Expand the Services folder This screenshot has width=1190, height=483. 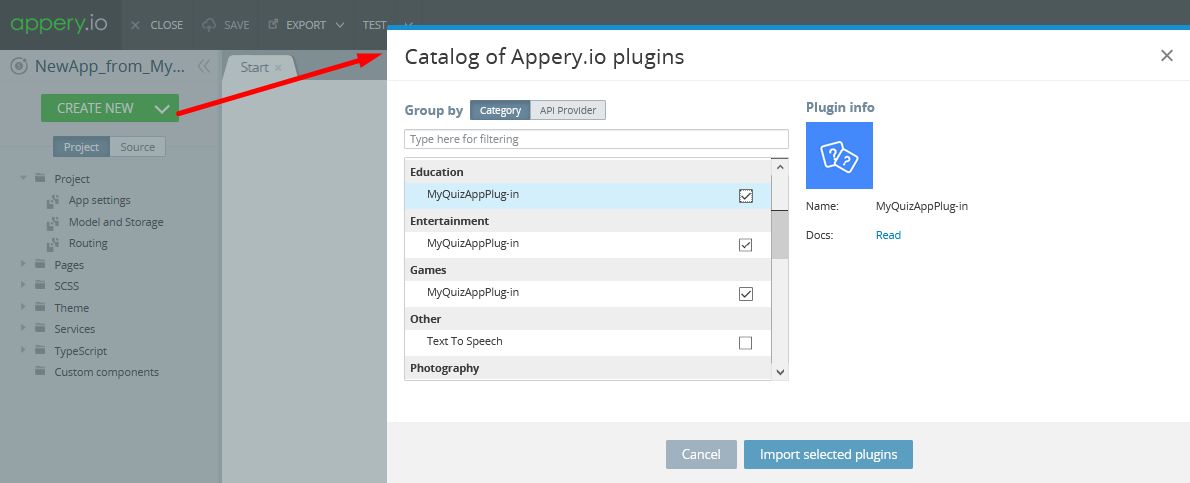(x=23, y=328)
